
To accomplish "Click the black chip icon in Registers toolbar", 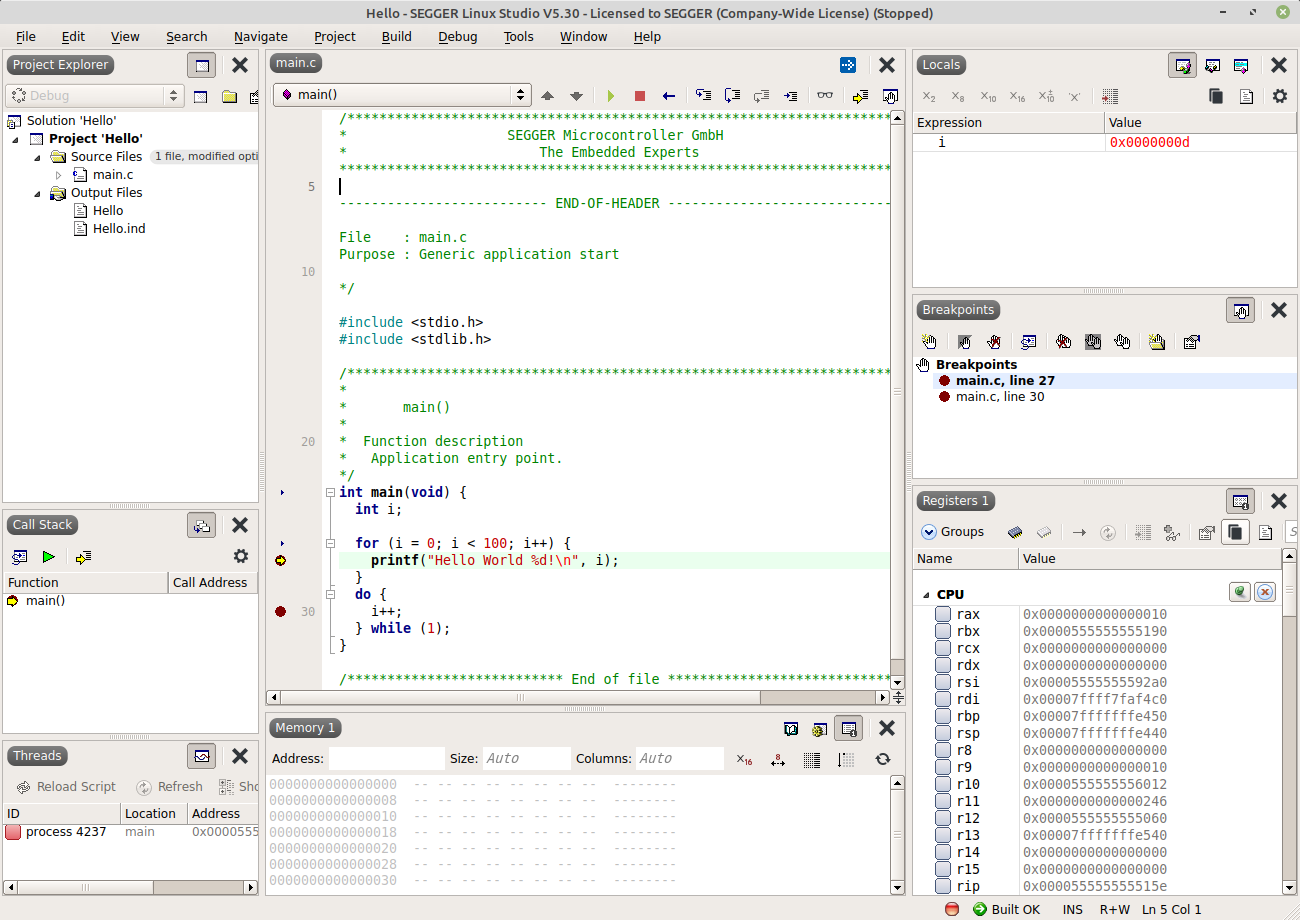I will pyautogui.click(x=1015, y=532).
